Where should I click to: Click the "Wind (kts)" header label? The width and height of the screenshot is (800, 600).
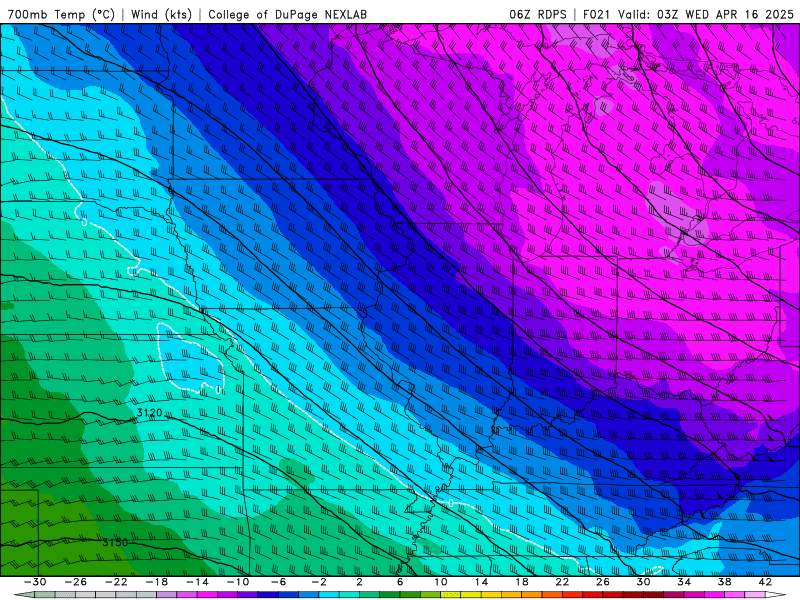161,14
